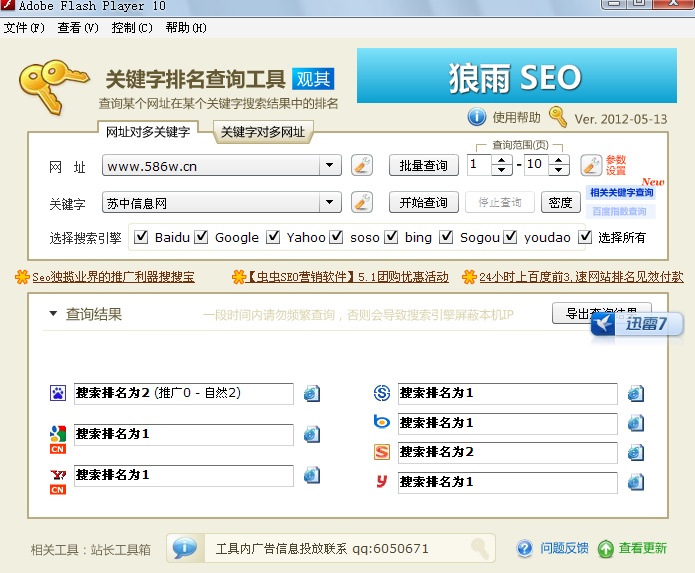Open the 控制(C) menu
Screen dimensions: 695x573
[132, 28]
